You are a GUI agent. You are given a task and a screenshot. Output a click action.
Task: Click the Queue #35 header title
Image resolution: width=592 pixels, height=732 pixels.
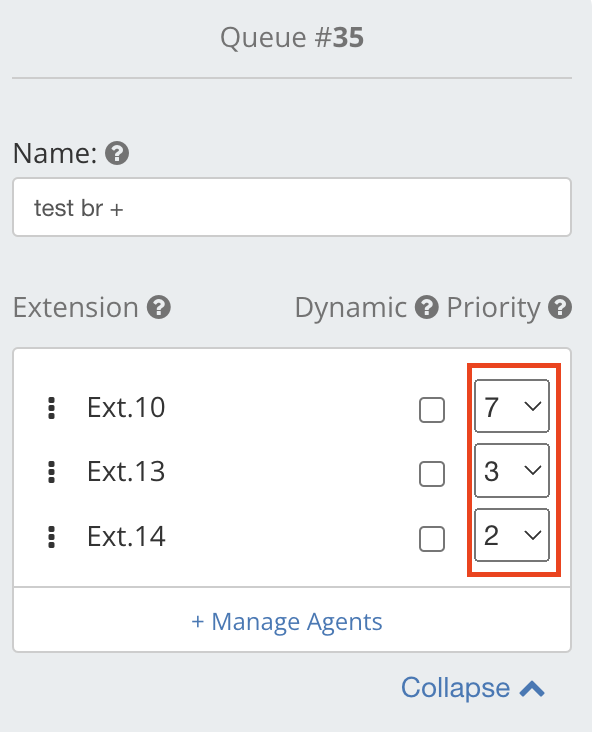(x=292, y=37)
